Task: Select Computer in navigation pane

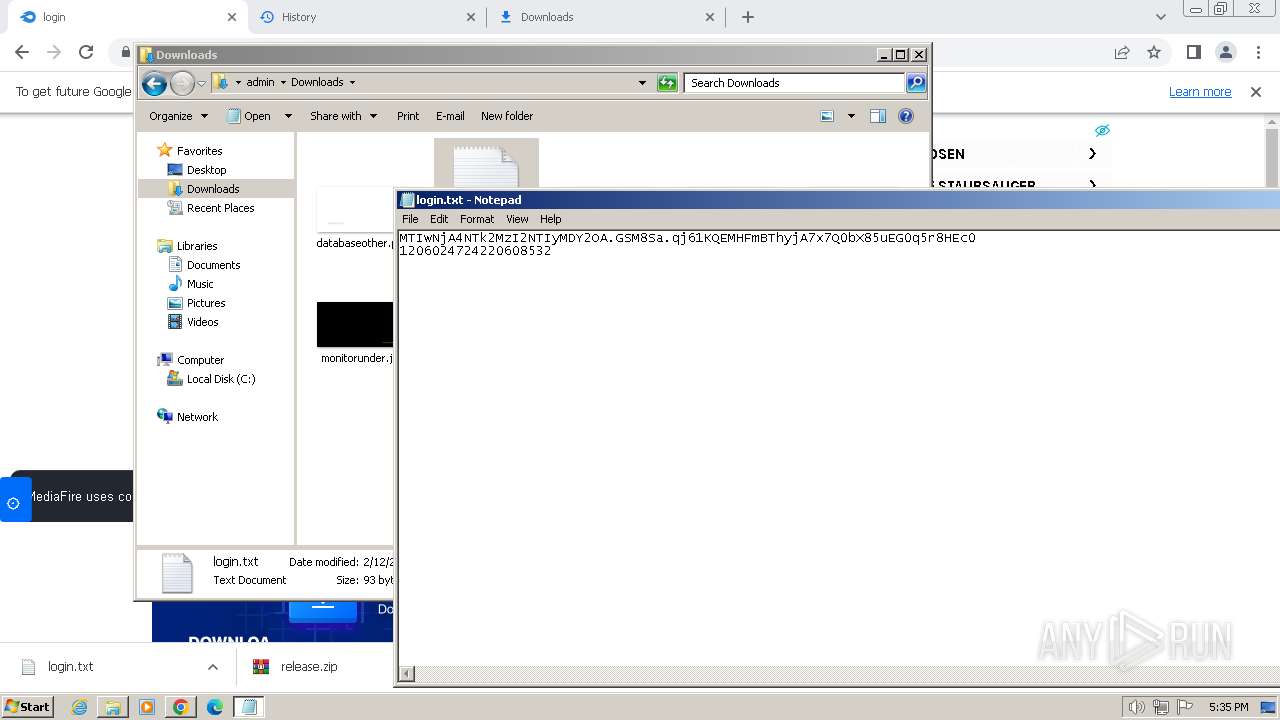Action: 190,360
